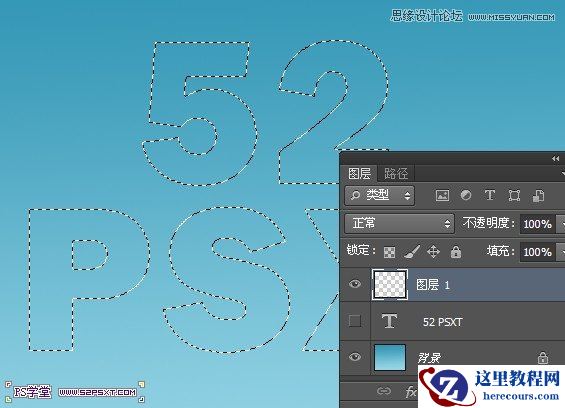Click the lock icon on 背景 layer

pos(543,358)
